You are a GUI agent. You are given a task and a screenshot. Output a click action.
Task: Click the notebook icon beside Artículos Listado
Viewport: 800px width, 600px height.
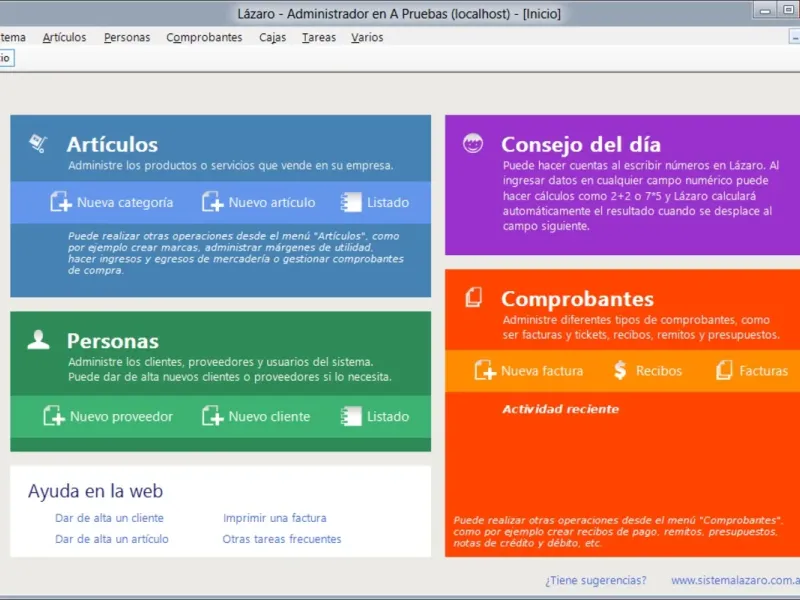click(351, 202)
